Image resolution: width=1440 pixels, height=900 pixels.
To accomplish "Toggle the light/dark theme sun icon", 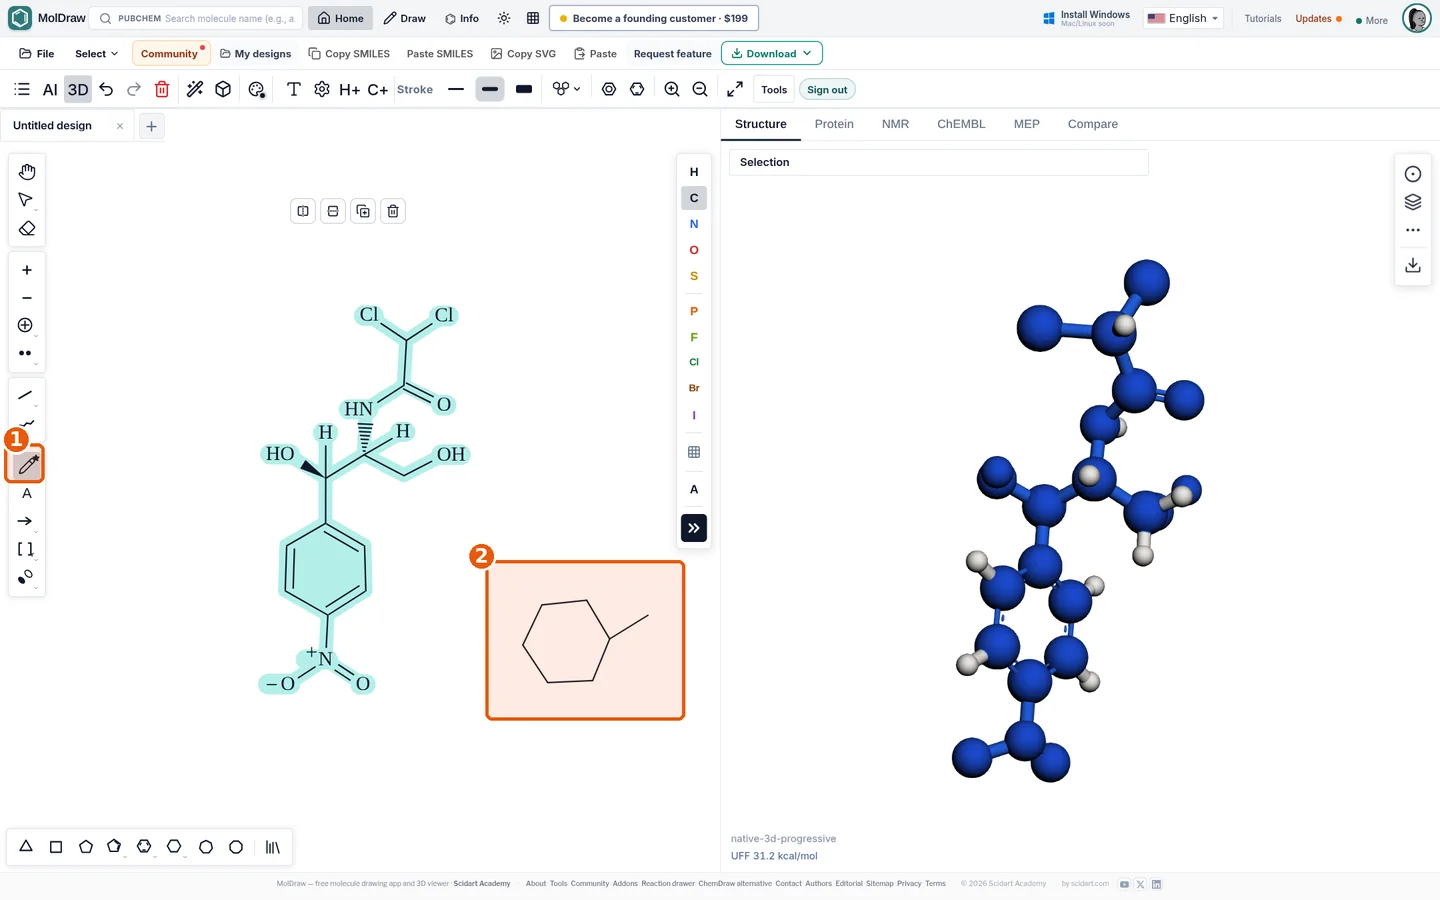I will tap(504, 18).
